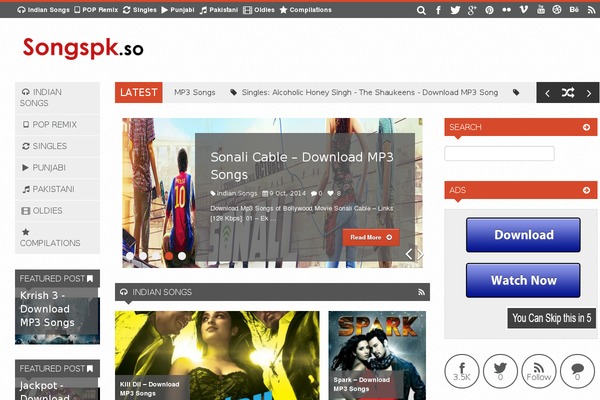Show the previous slide in featured slider

tap(409, 254)
